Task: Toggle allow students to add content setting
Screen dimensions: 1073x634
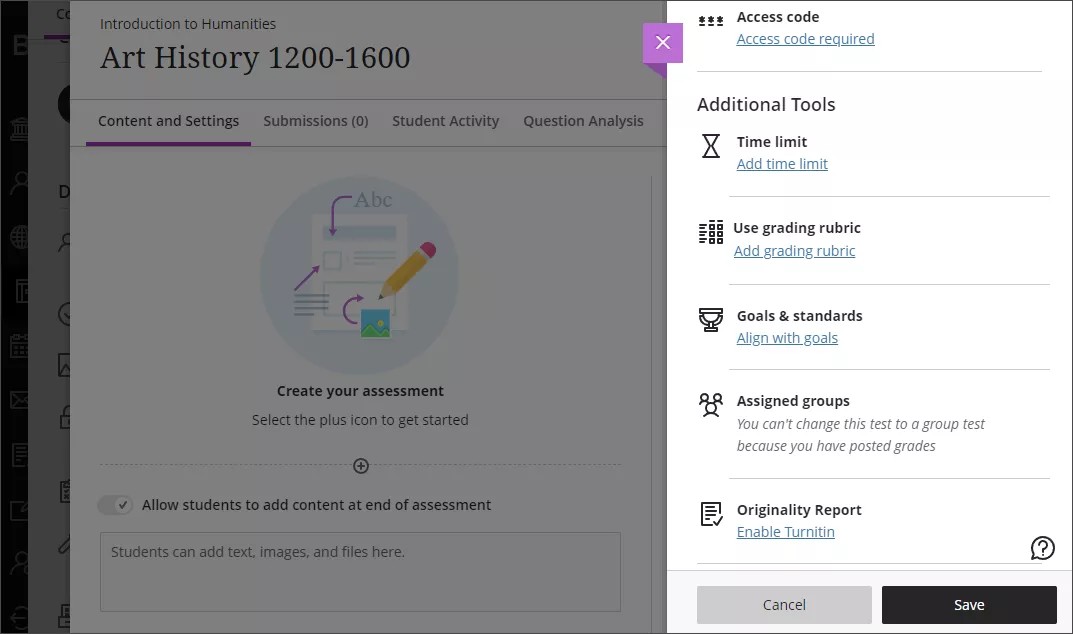Action: pyautogui.click(x=115, y=505)
